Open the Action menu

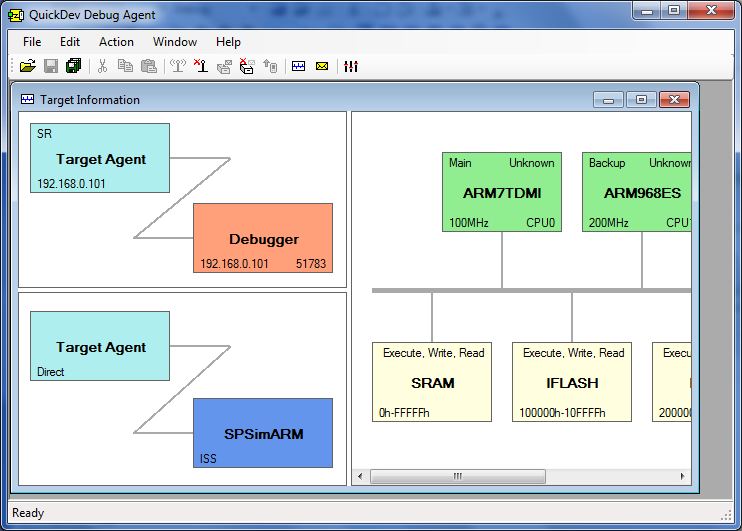(x=116, y=42)
